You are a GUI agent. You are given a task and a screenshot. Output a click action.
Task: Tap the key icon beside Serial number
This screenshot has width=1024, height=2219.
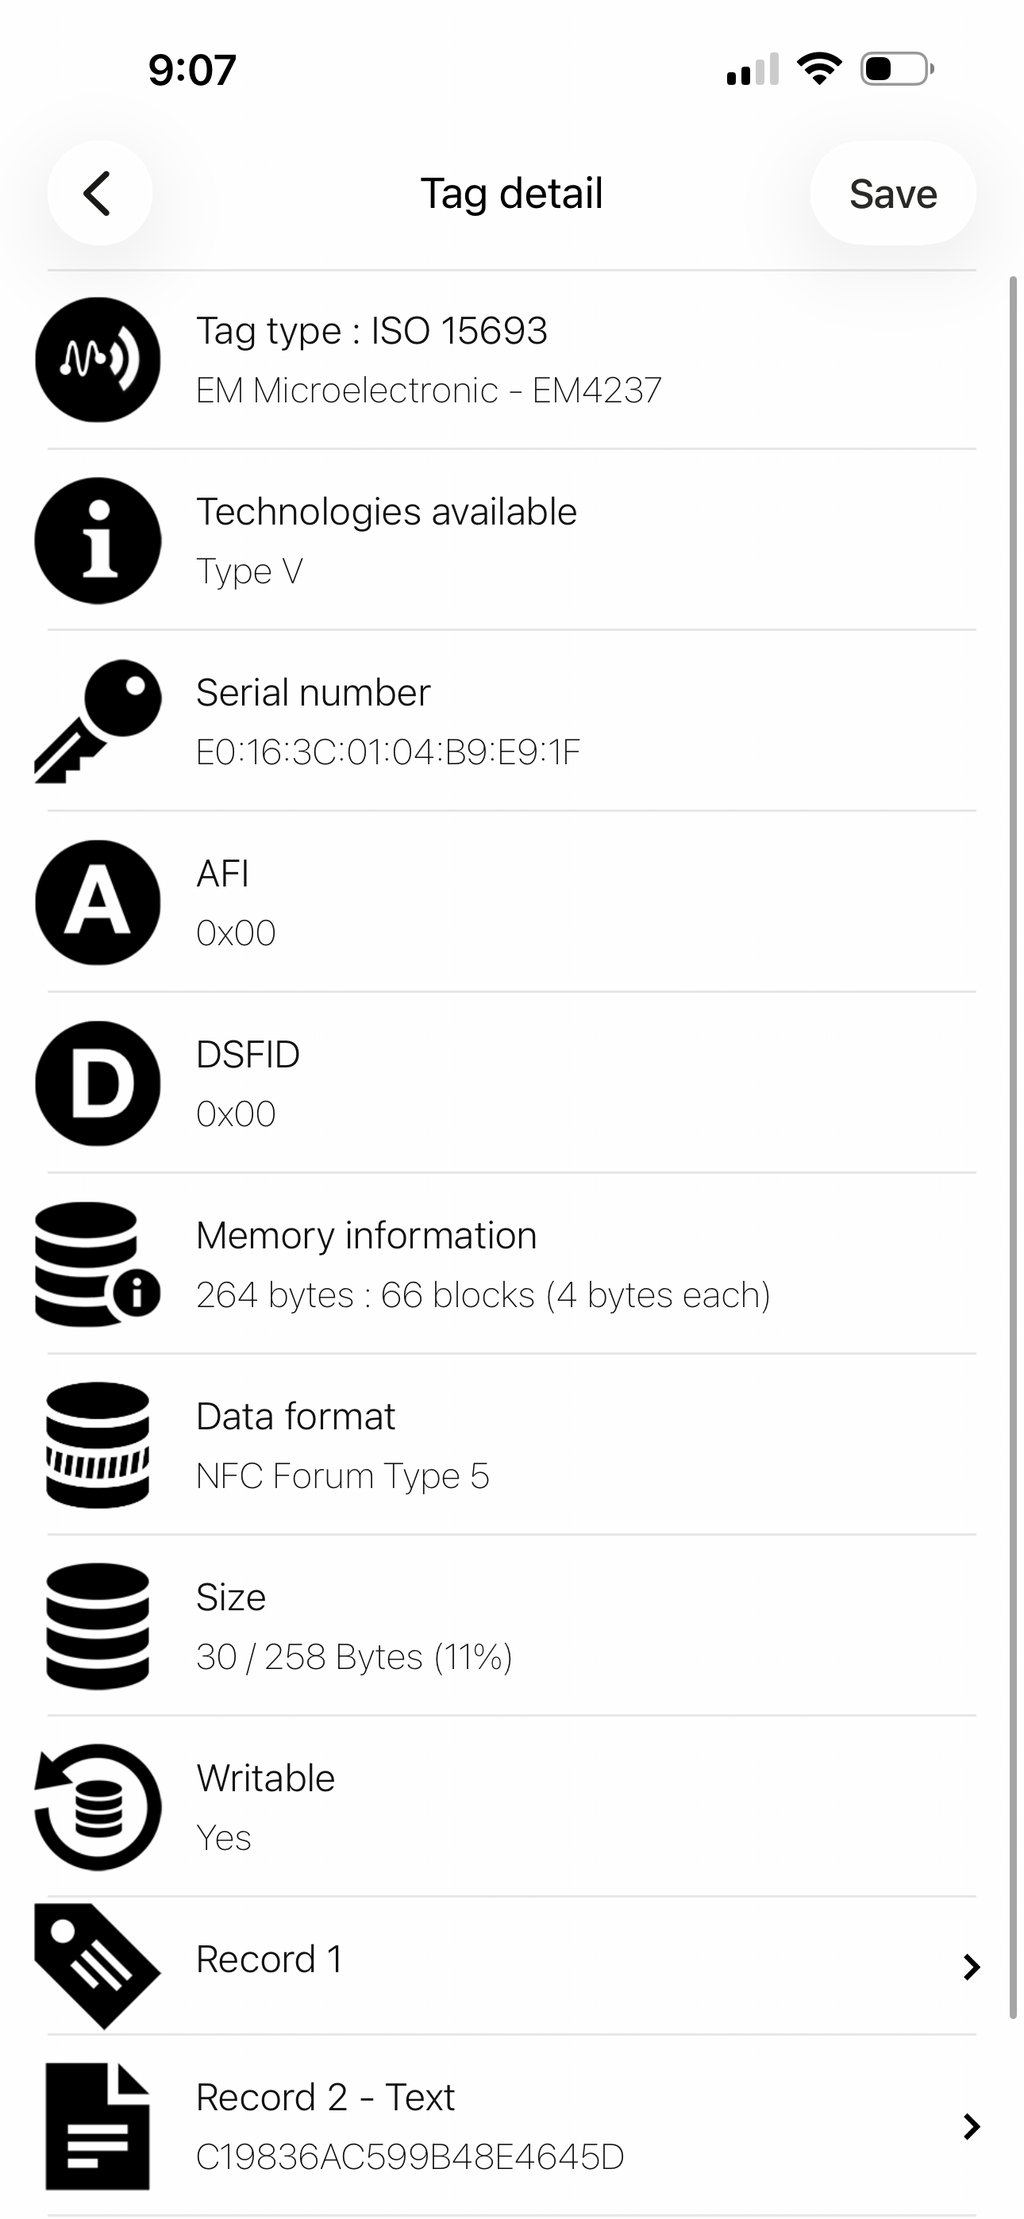pyautogui.click(x=98, y=721)
